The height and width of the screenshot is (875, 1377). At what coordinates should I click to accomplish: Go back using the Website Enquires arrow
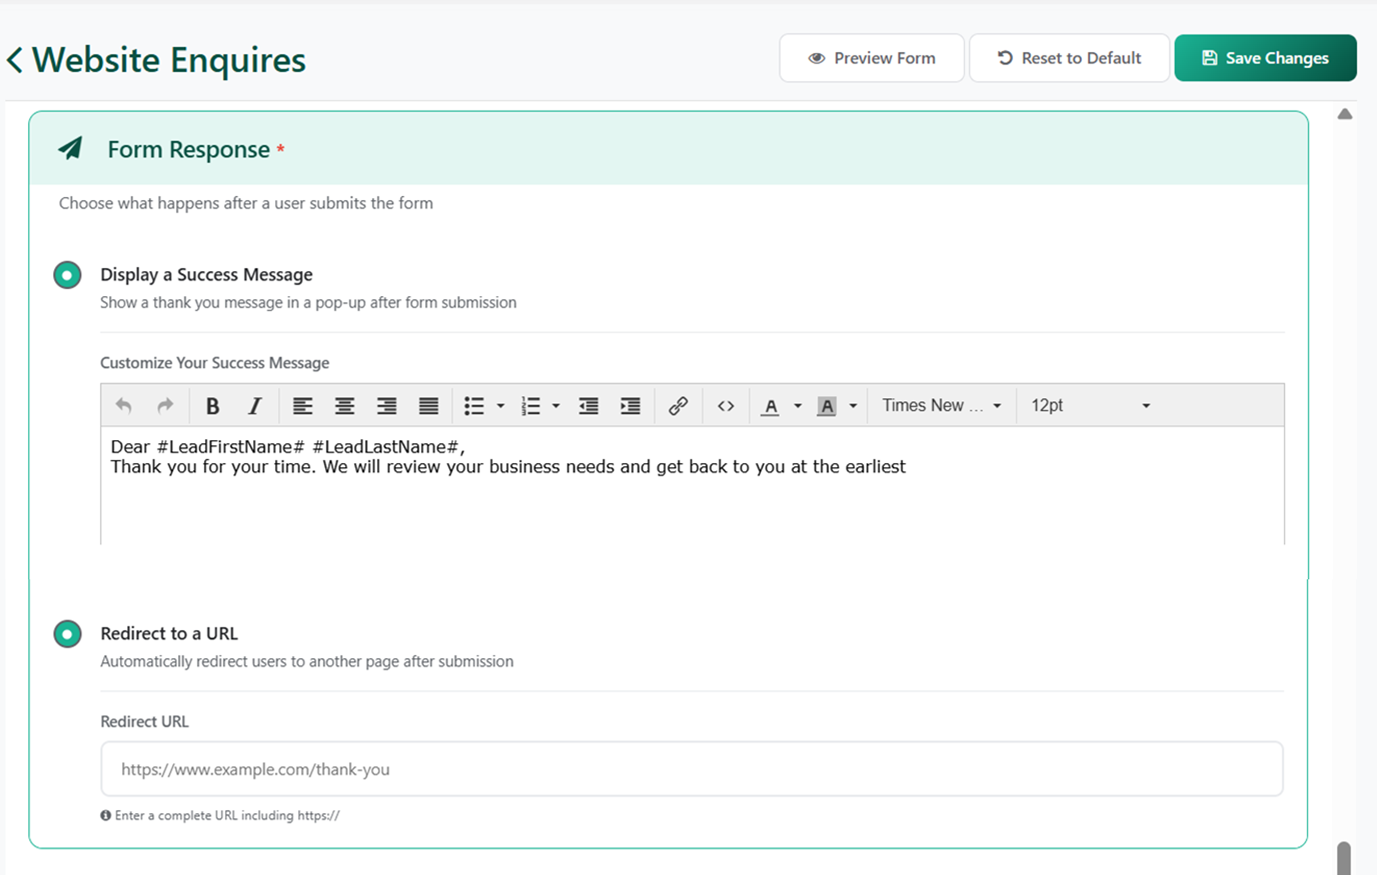tap(15, 60)
